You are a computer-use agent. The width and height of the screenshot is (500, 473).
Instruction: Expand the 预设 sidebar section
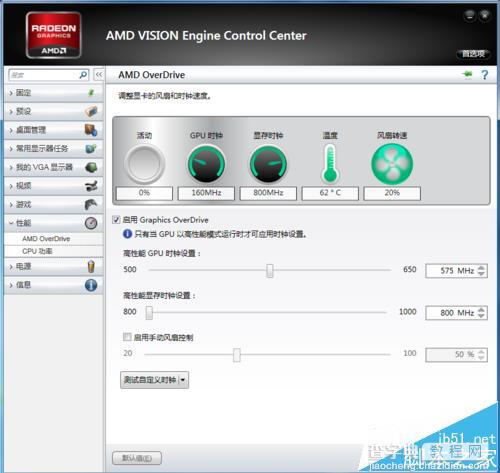(x=11, y=111)
